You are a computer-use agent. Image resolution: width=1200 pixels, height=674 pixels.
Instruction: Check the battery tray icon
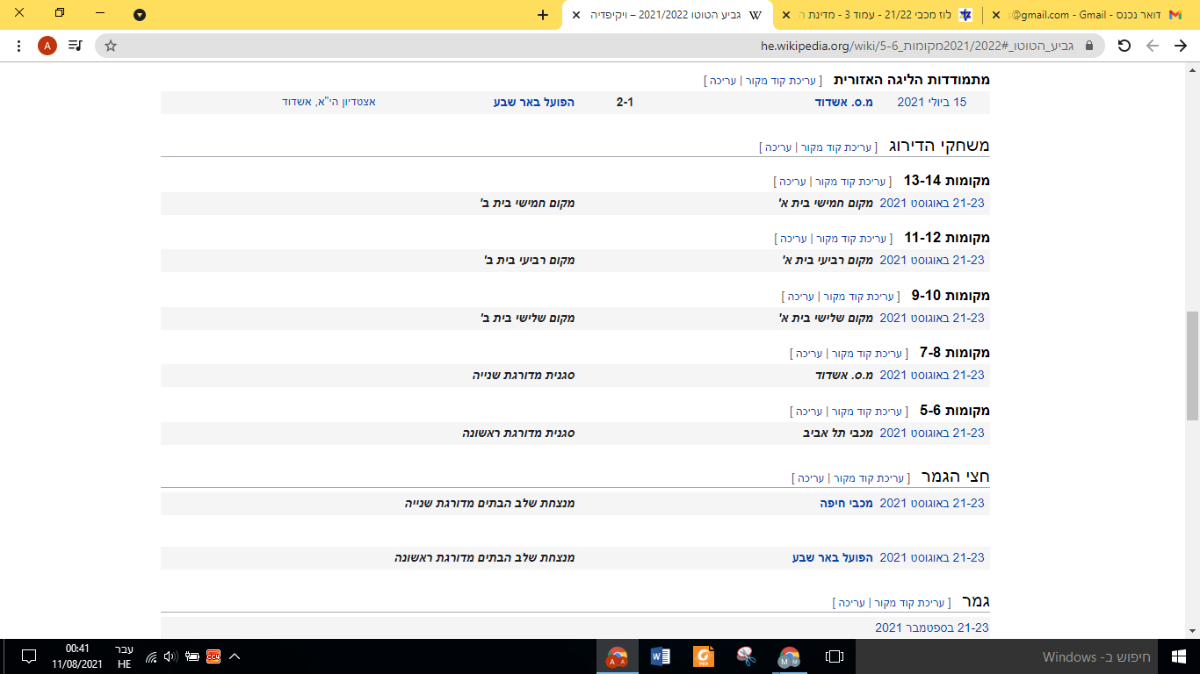click(x=192, y=657)
